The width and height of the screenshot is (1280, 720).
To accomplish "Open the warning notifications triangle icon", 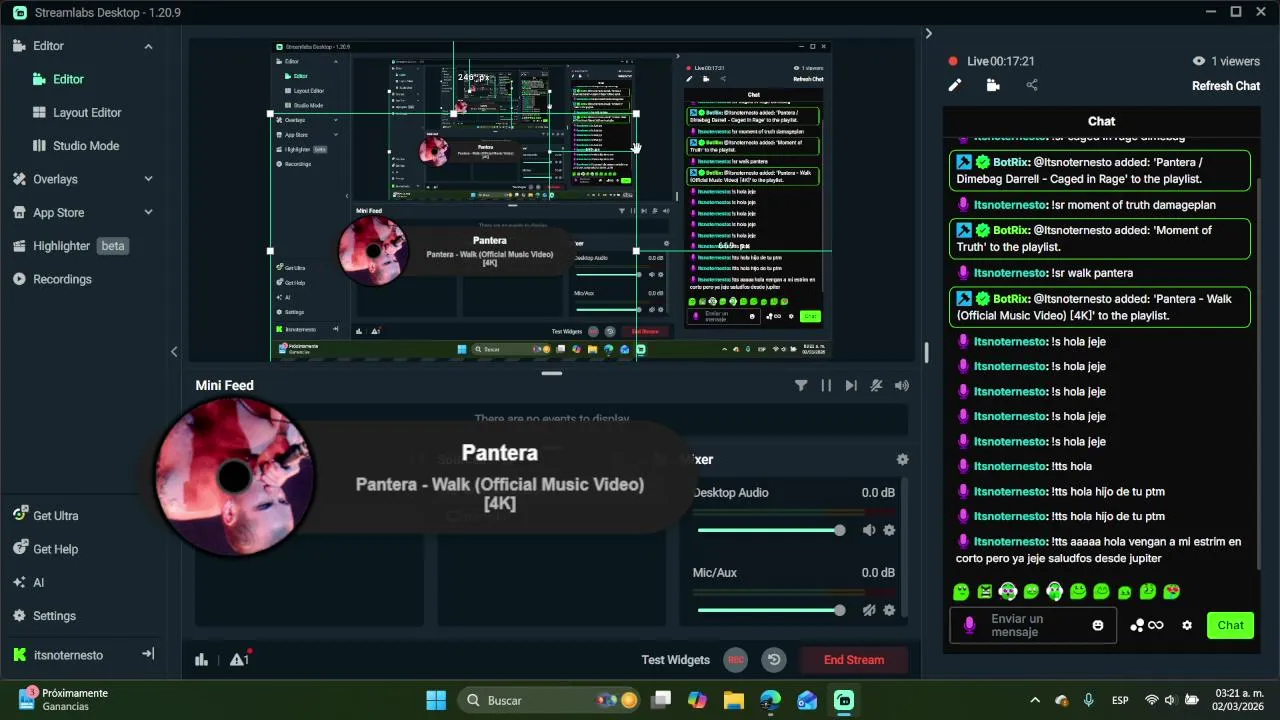I will click(x=238, y=659).
